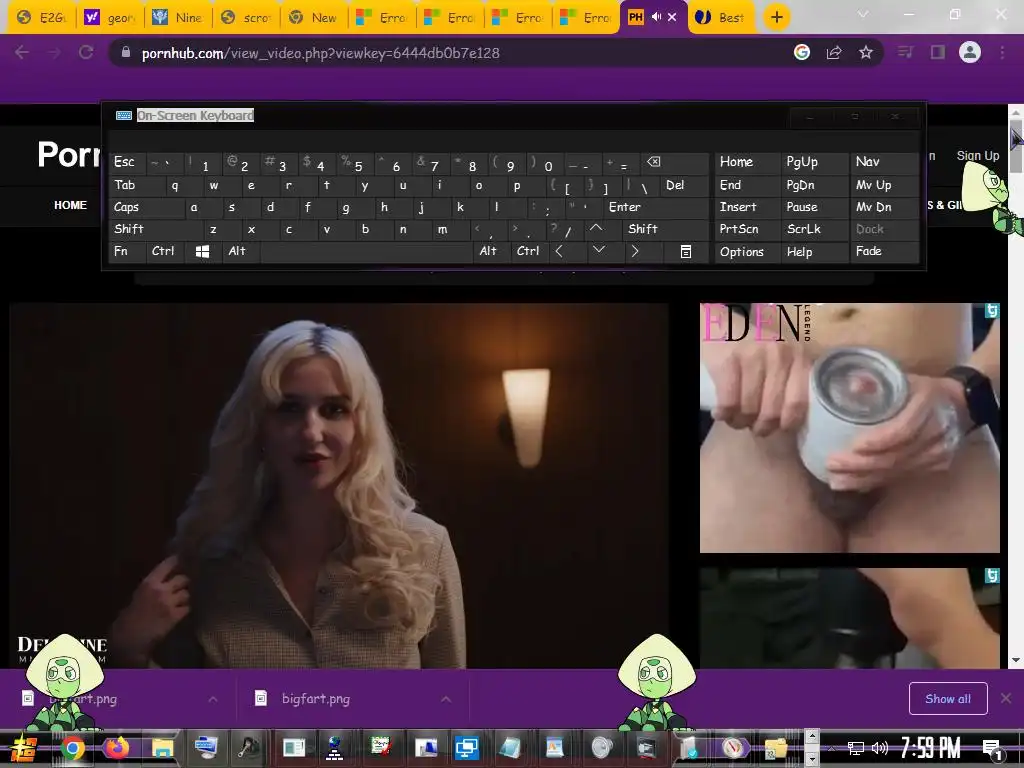The width and height of the screenshot is (1024, 768).
Task: Go back using the browser back arrow
Action: [x=22, y=53]
